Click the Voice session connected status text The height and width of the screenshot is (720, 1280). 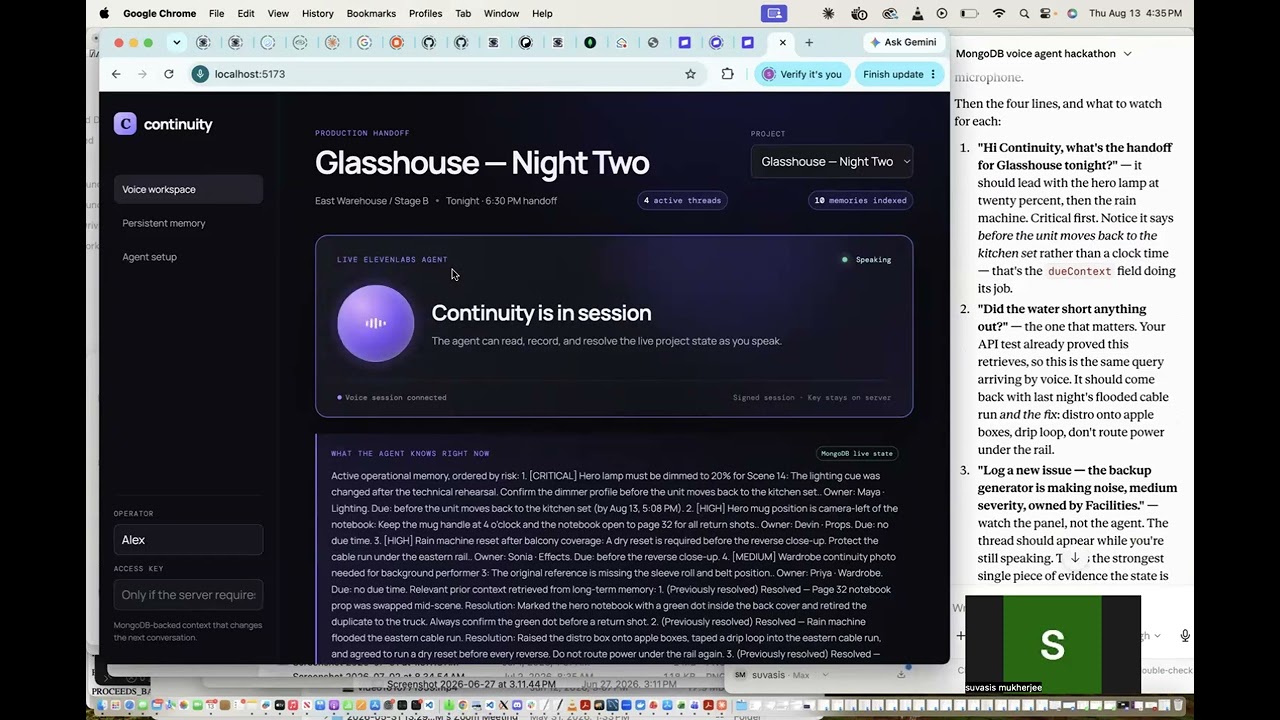pos(392,398)
